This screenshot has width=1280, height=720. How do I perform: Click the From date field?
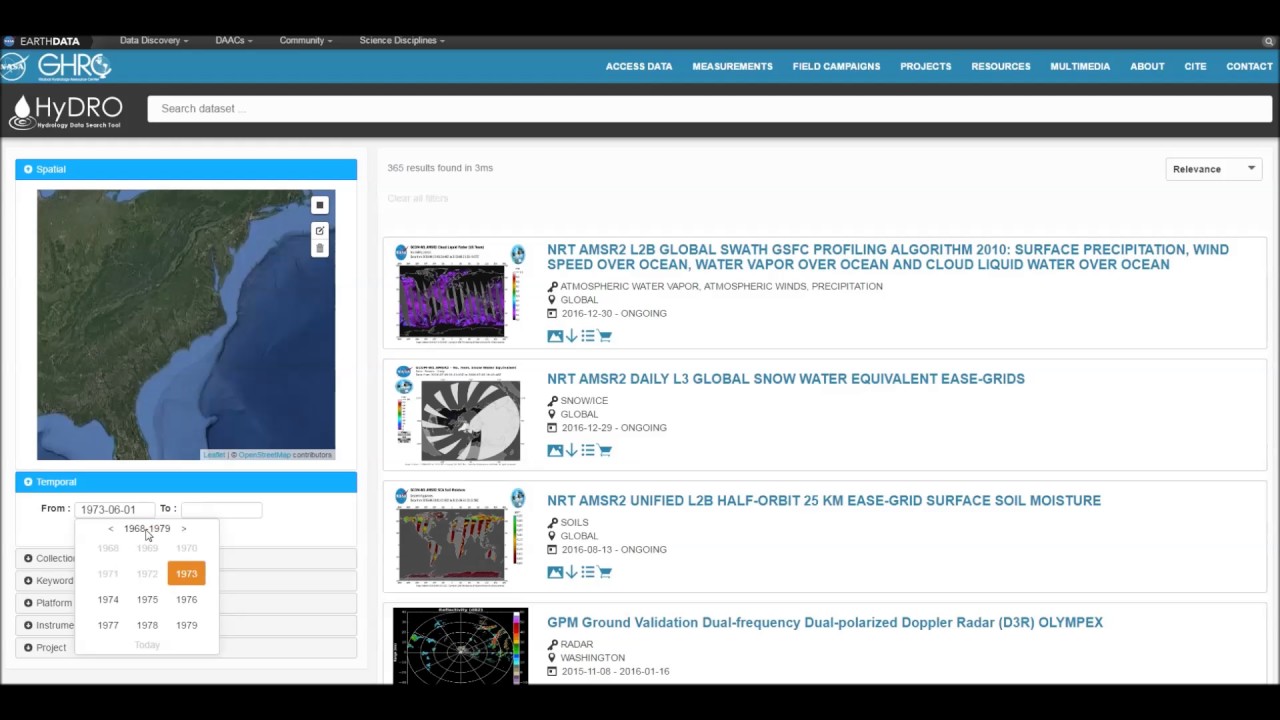tap(115, 510)
